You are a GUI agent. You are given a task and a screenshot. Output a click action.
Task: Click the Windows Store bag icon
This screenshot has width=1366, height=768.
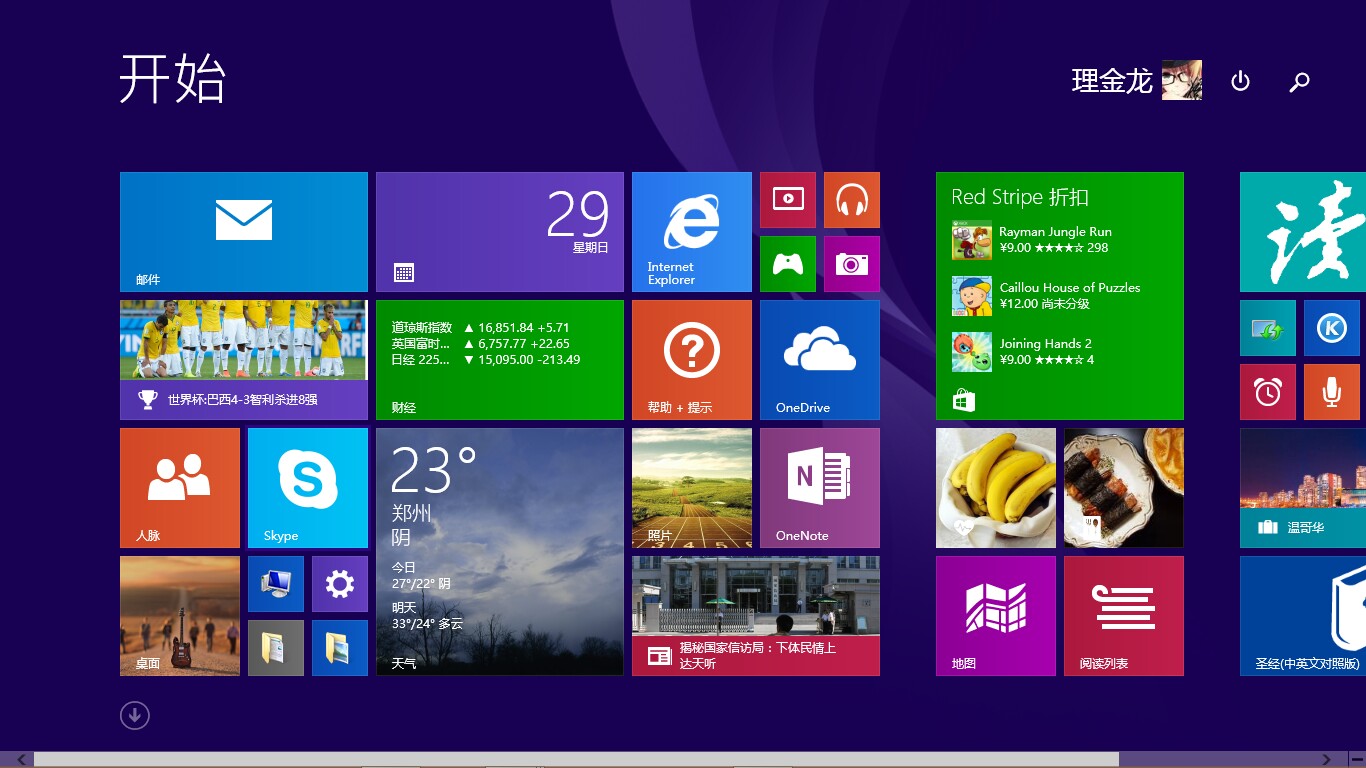pyautogui.click(x=964, y=401)
